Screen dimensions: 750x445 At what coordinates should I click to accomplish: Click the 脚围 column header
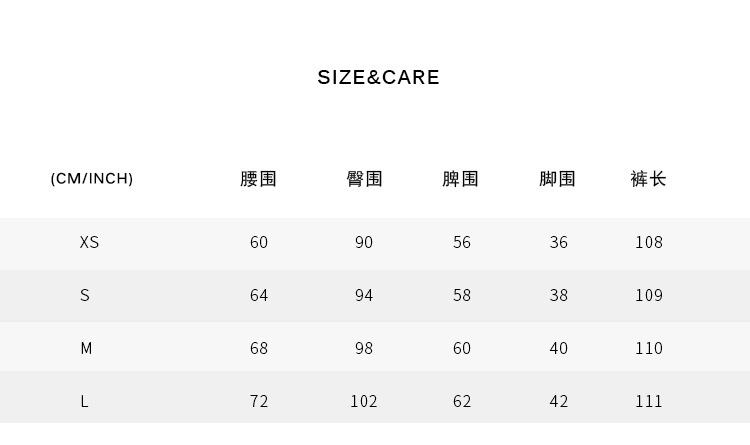pyautogui.click(x=558, y=179)
